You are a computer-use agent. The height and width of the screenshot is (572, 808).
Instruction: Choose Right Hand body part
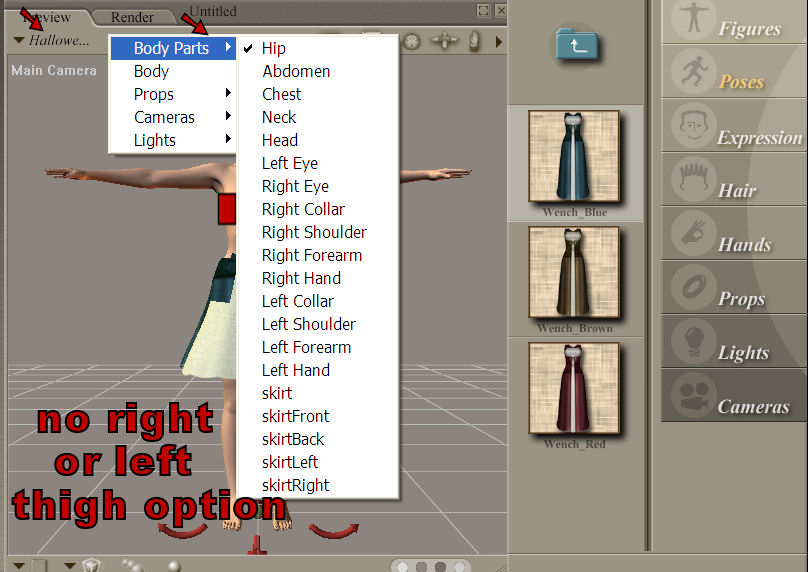[318, 278]
